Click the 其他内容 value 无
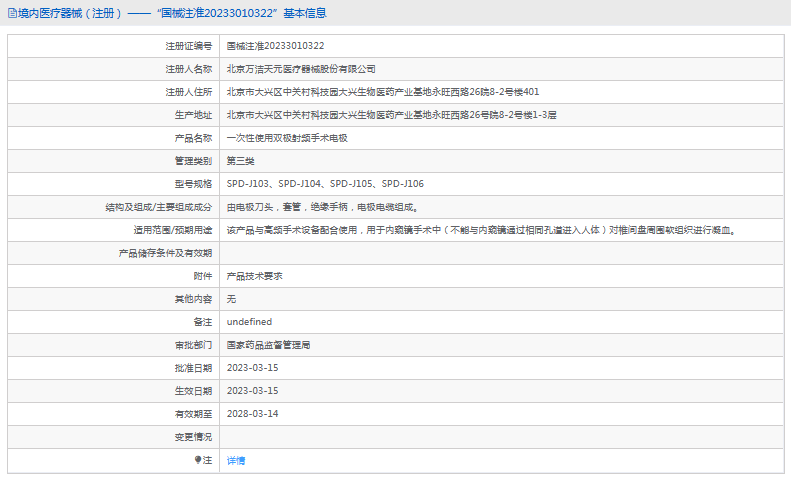This screenshot has width=791, height=481. (231, 299)
